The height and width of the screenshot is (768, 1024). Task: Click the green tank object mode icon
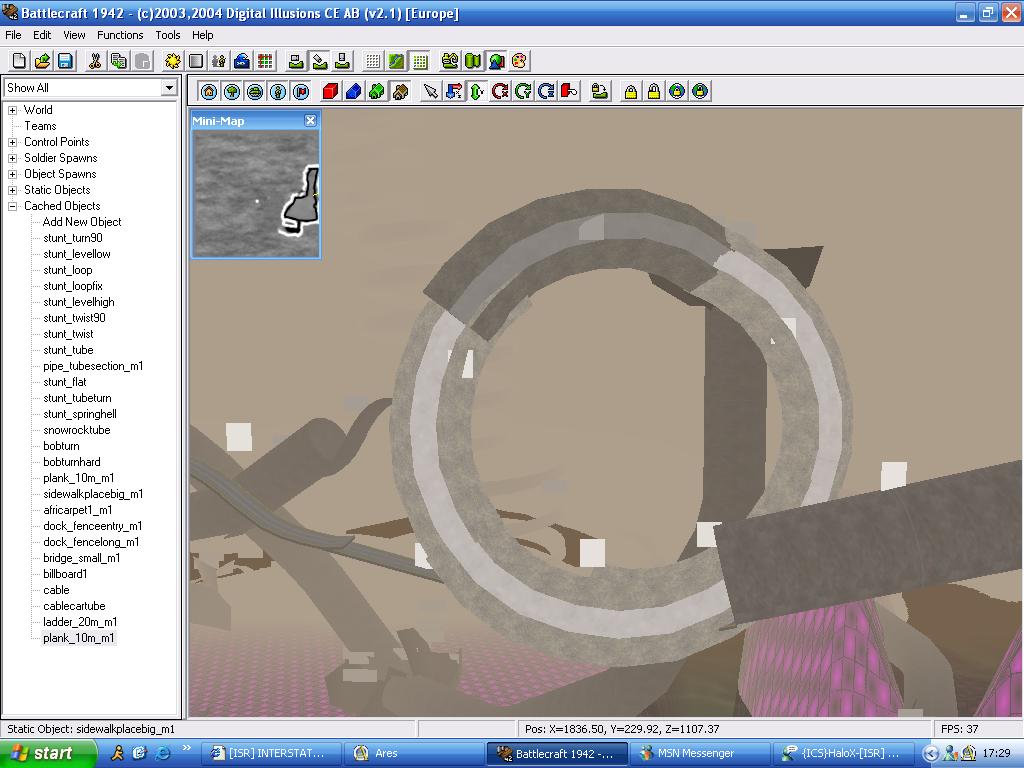[x=449, y=61]
